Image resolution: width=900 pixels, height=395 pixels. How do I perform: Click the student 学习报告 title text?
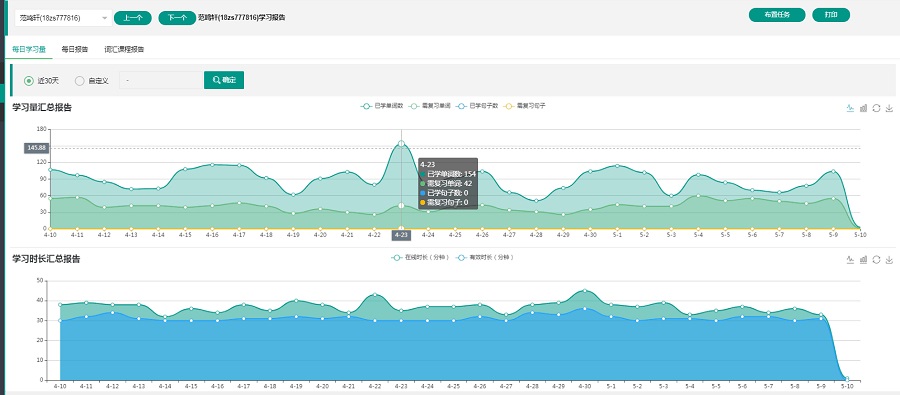tap(242, 18)
